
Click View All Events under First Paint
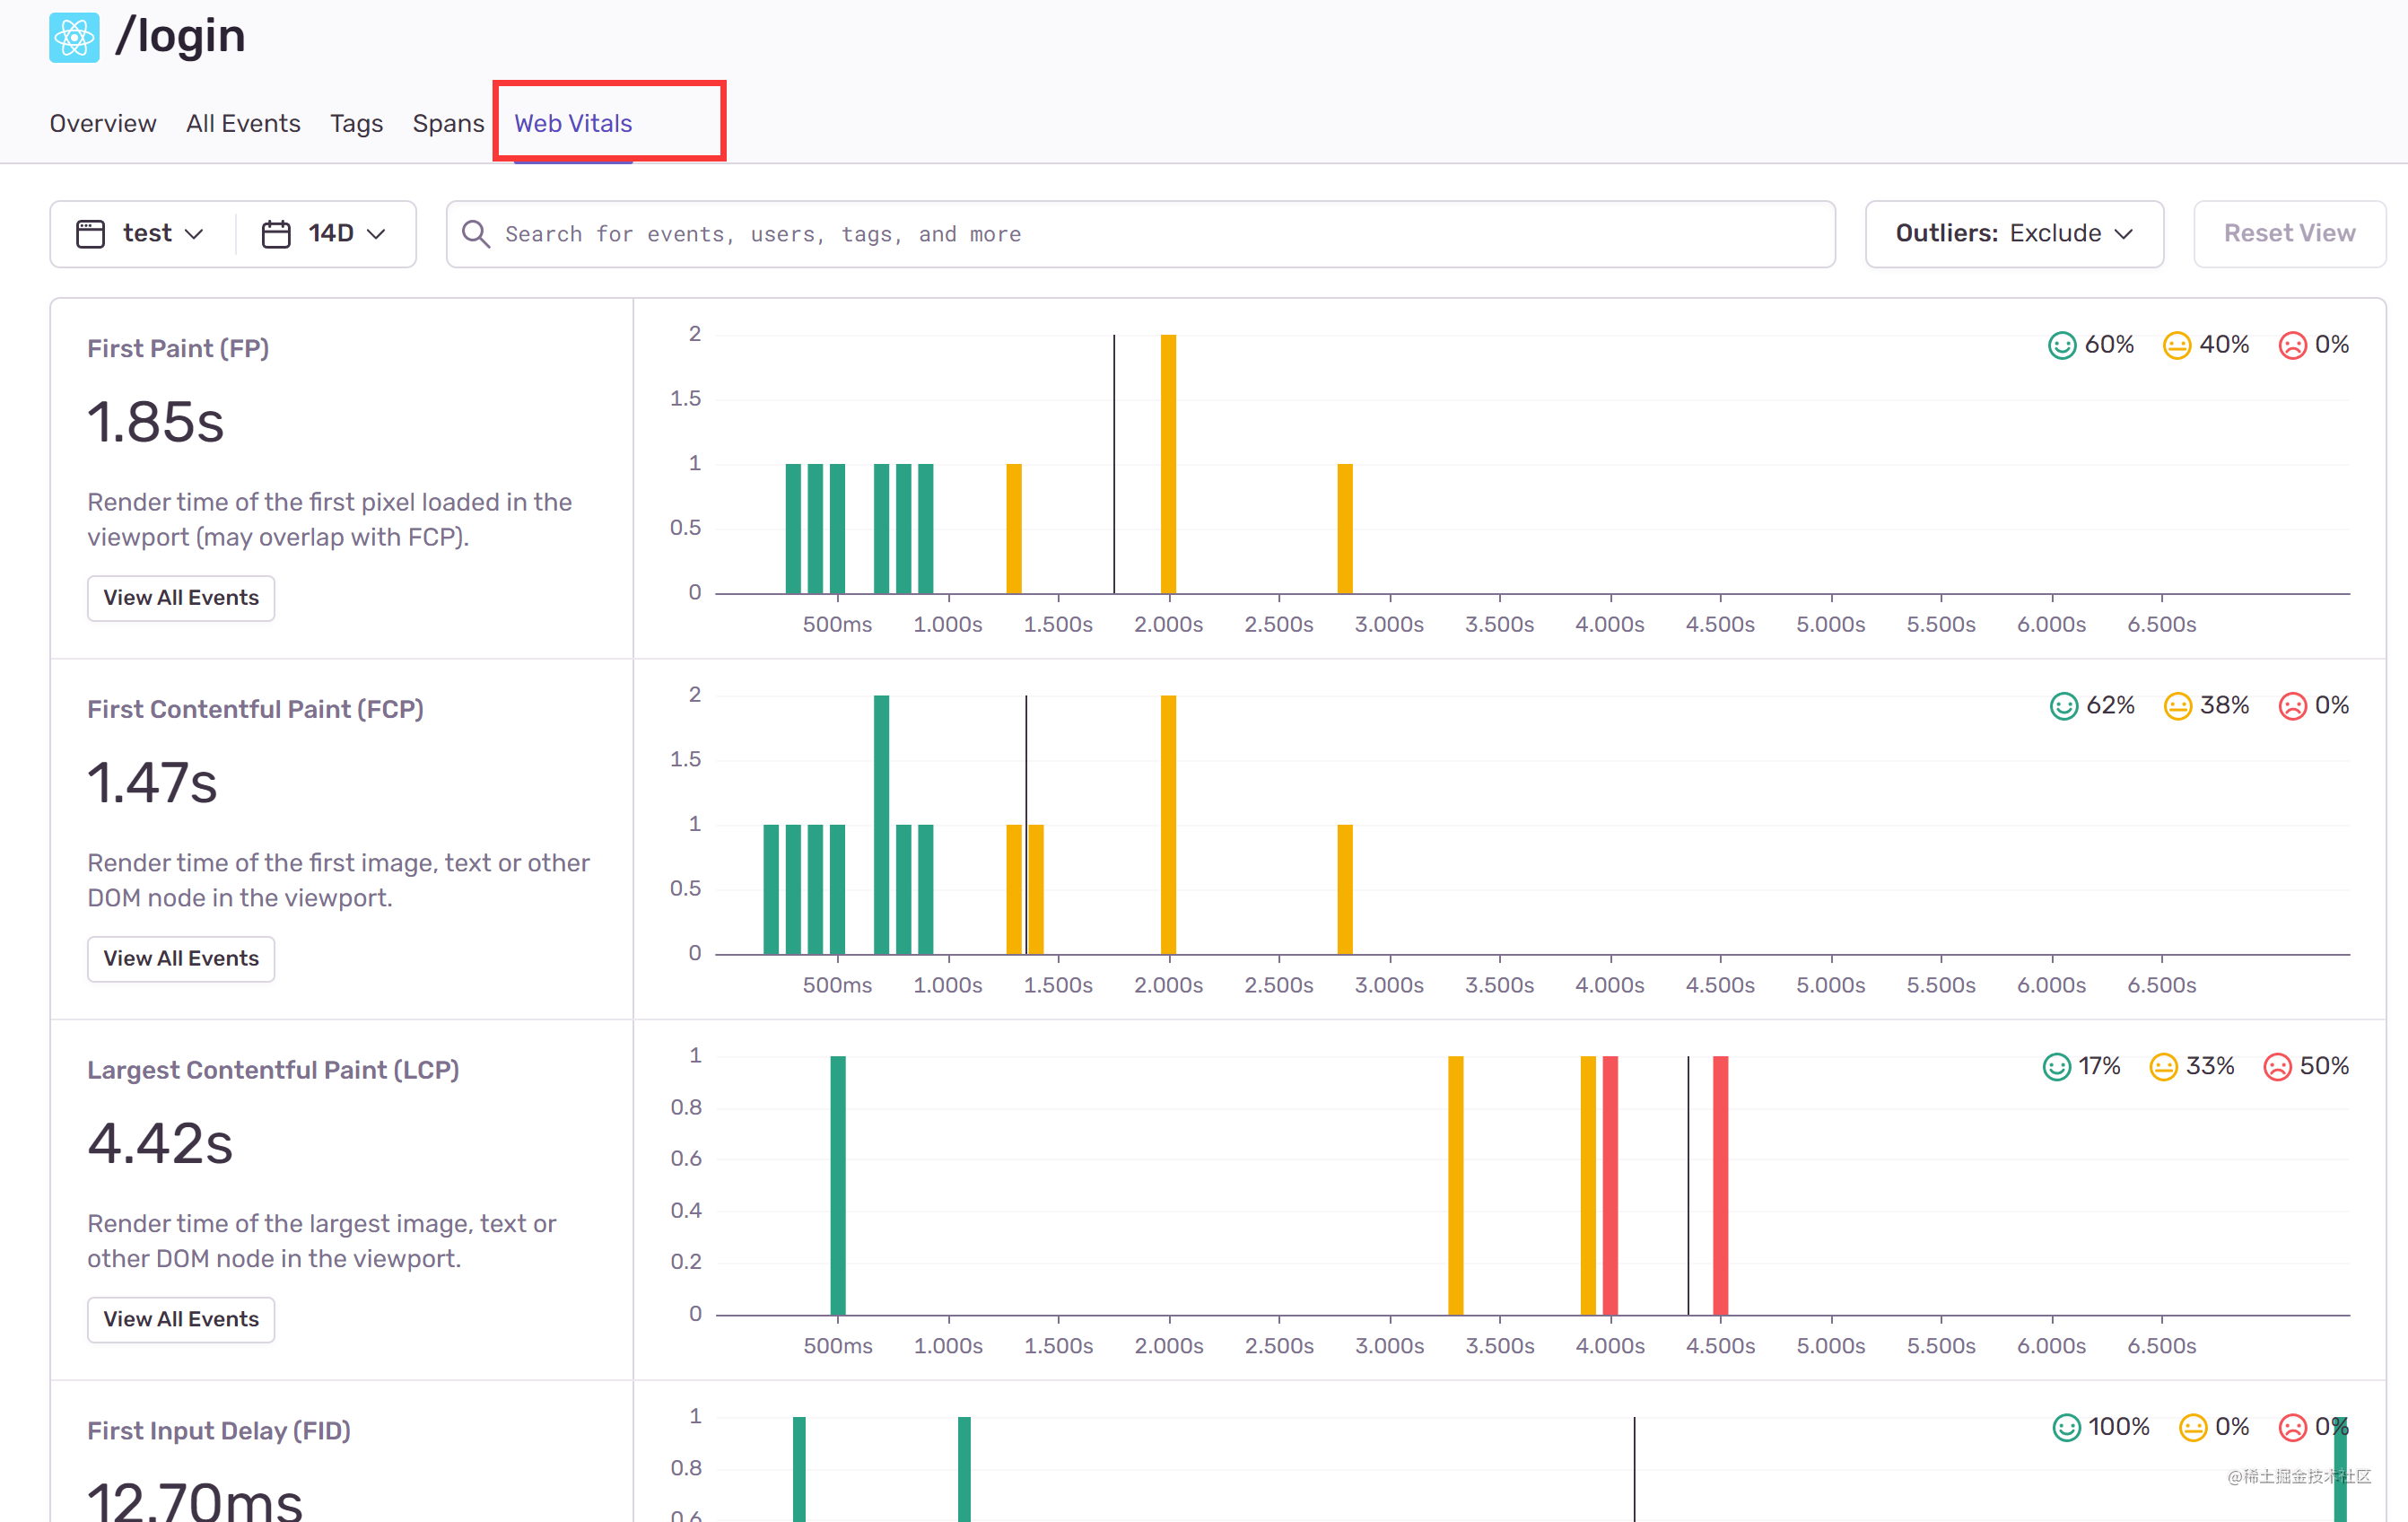(181, 598)
